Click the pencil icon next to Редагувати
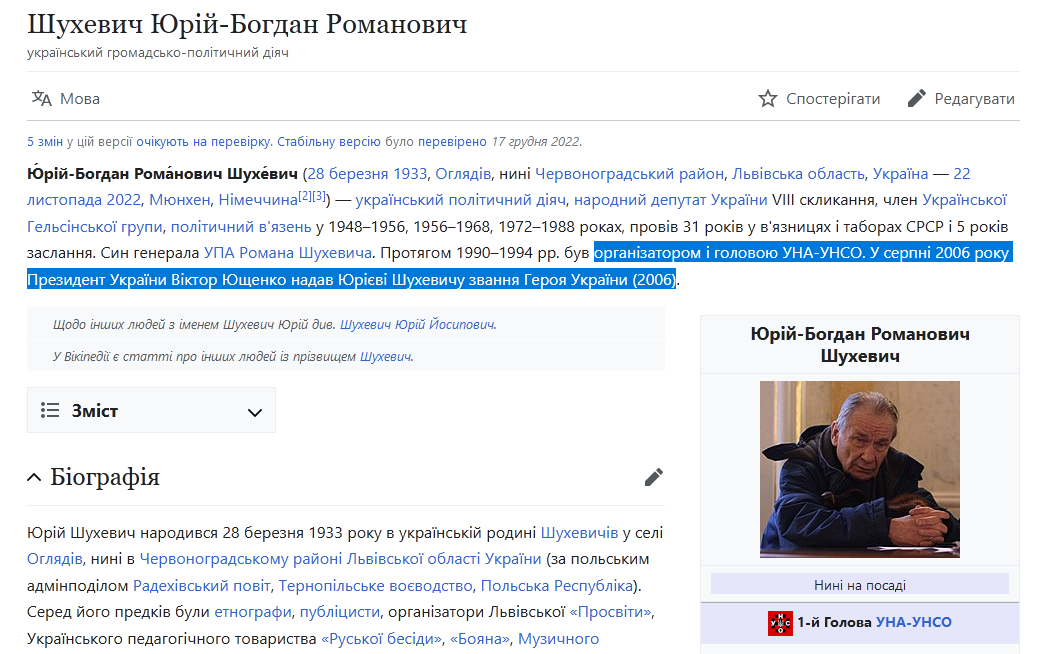1040x654 pixels. [916, 99]
